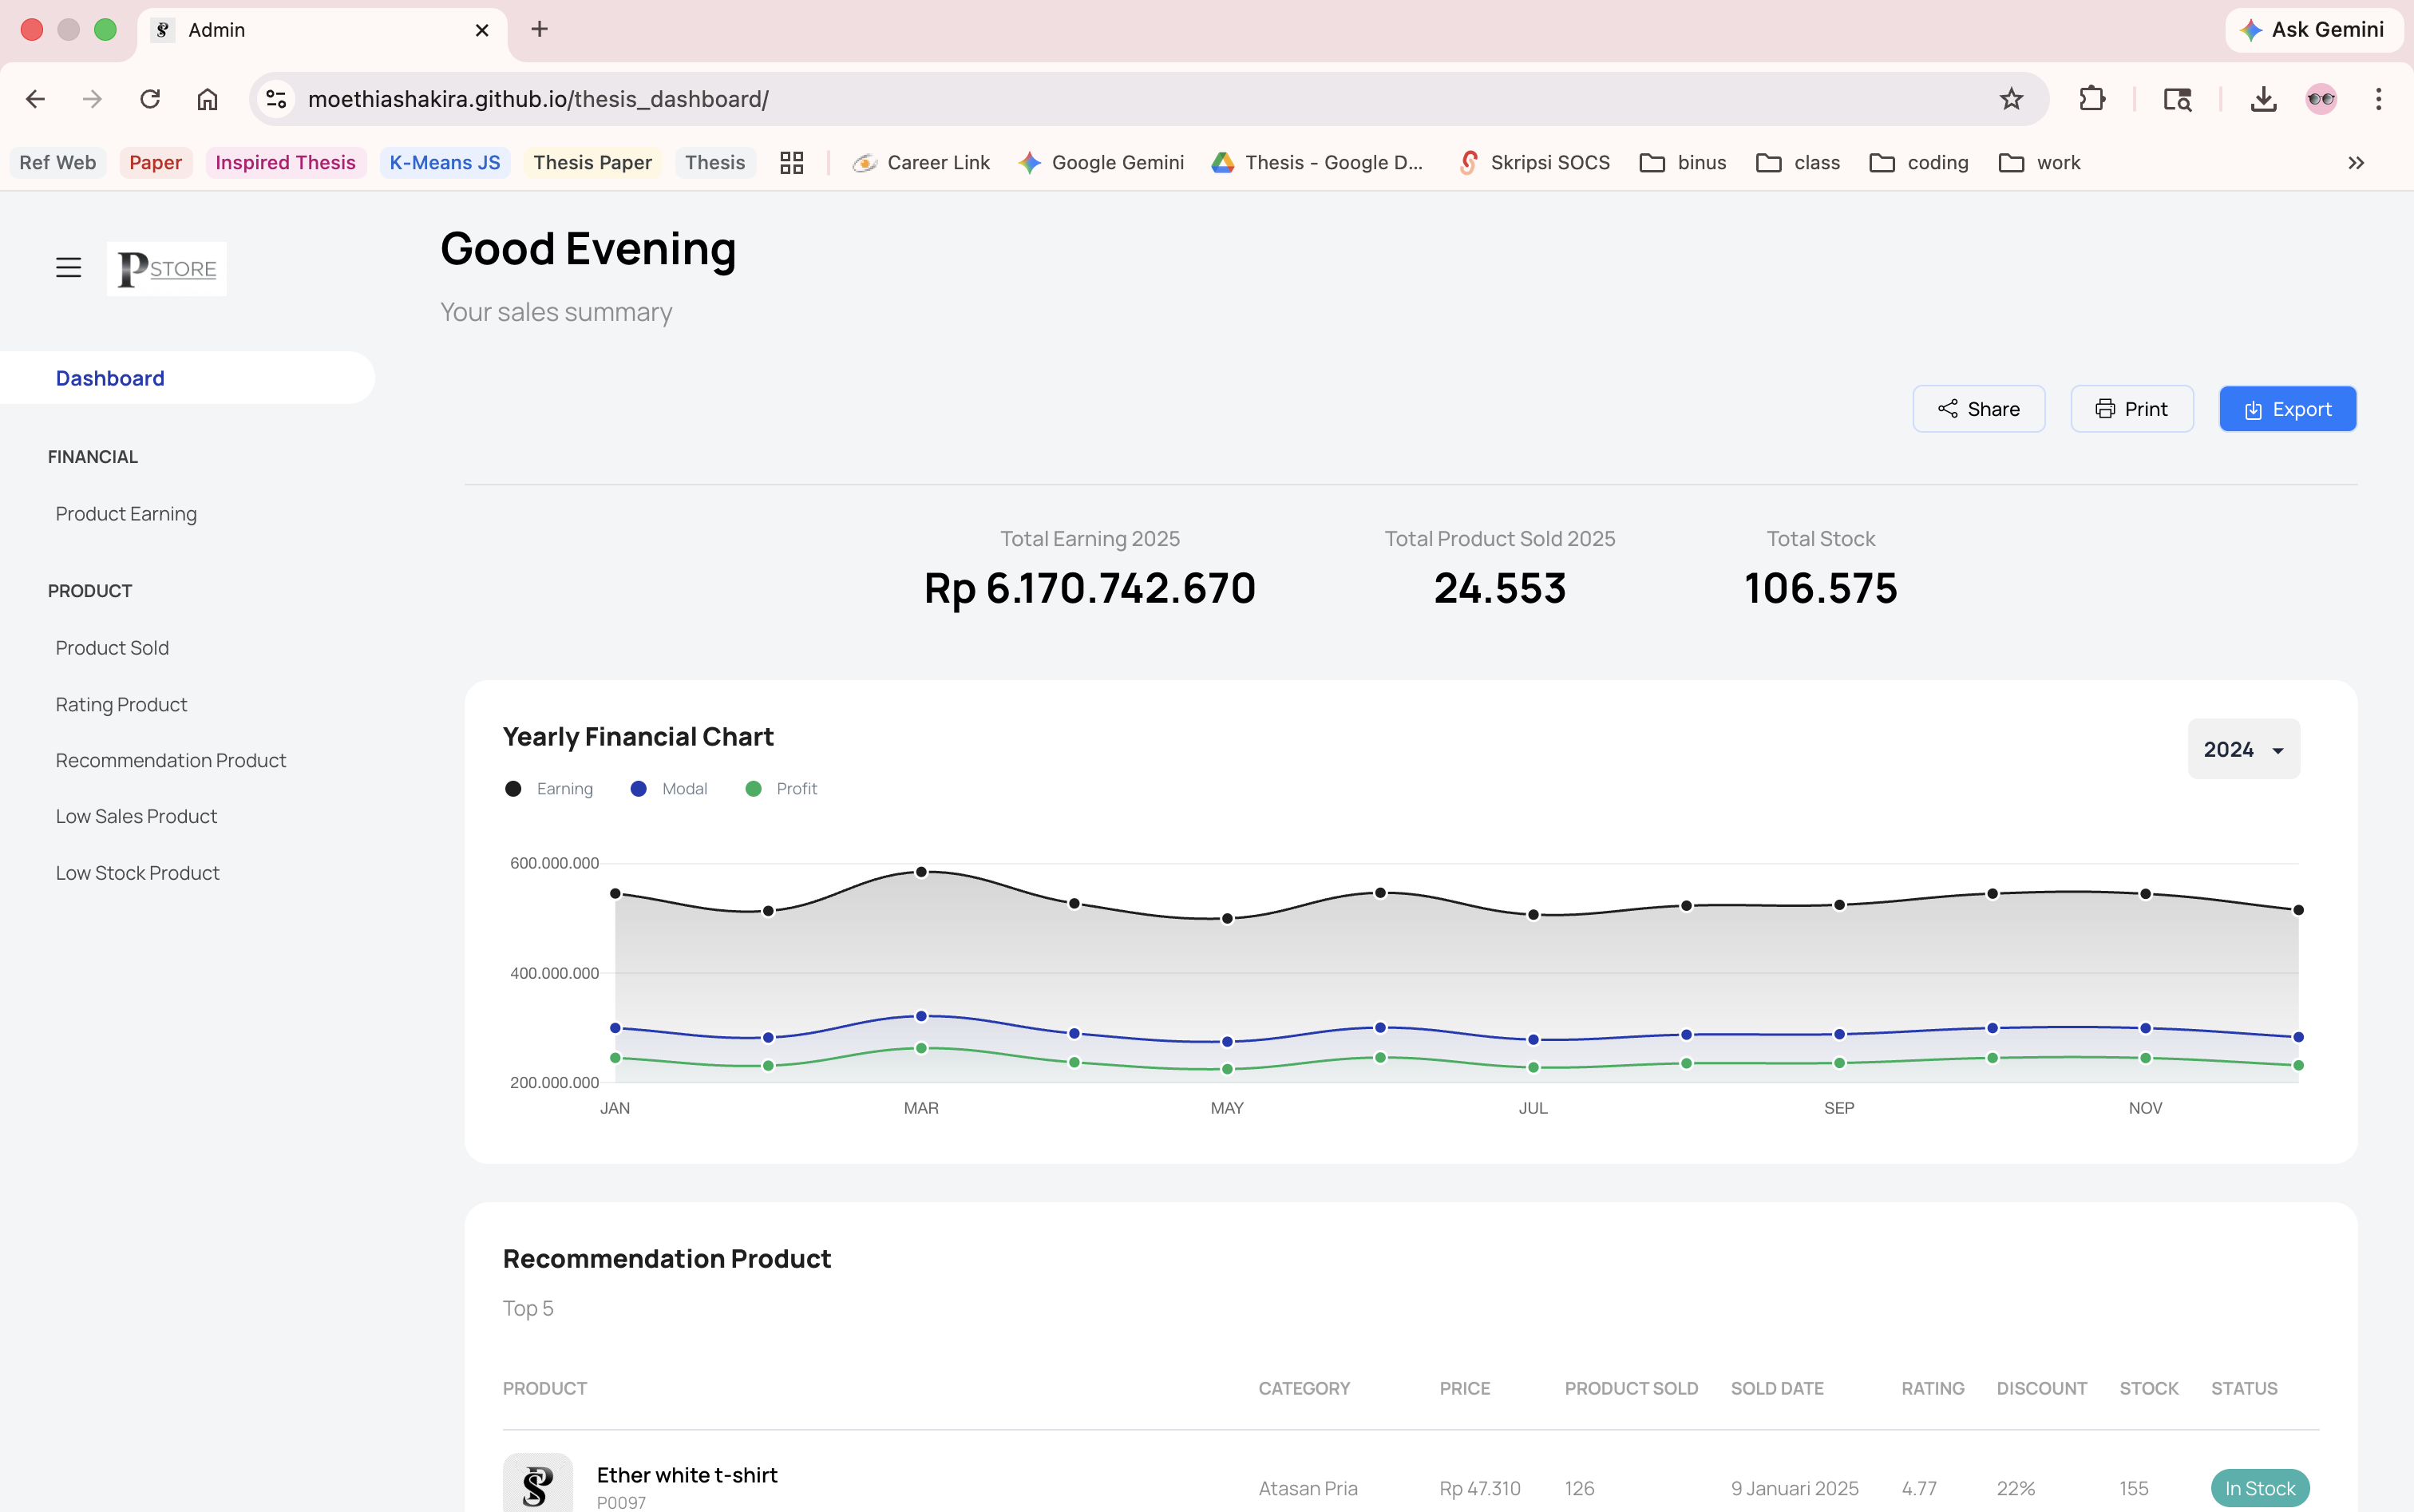
Task: Open Rating Product page
Action: click(121, 705)
